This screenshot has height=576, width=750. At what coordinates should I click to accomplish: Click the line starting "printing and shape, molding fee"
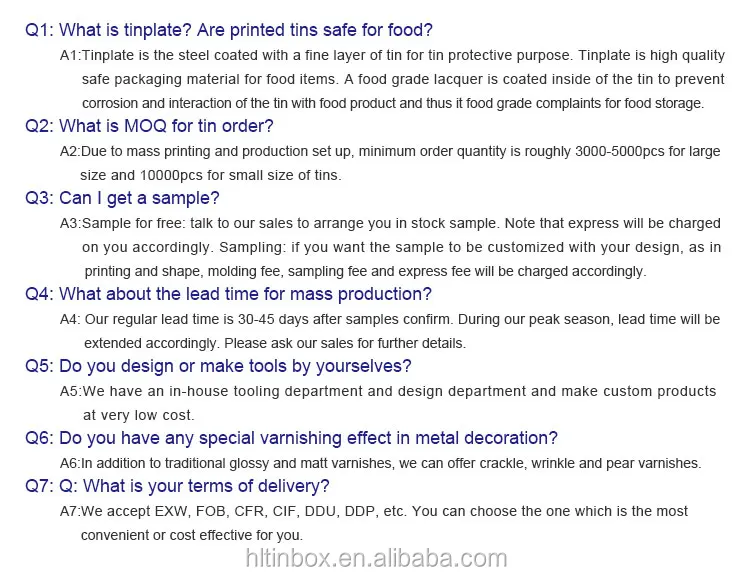(x=365, y=271)
